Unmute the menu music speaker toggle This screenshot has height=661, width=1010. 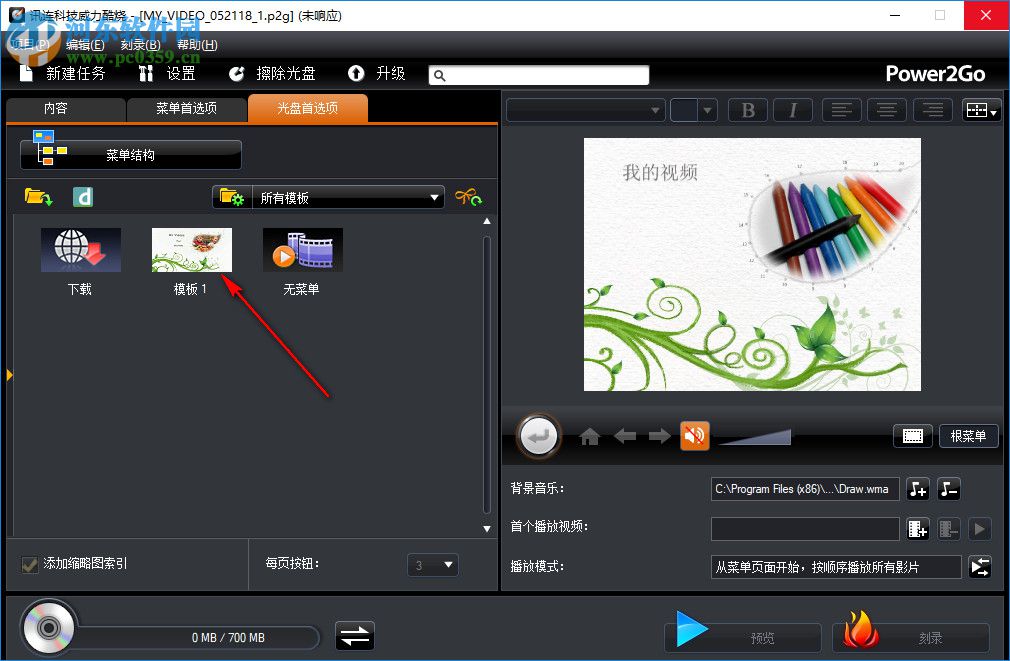pyautogui.click(x=695, y=436)
